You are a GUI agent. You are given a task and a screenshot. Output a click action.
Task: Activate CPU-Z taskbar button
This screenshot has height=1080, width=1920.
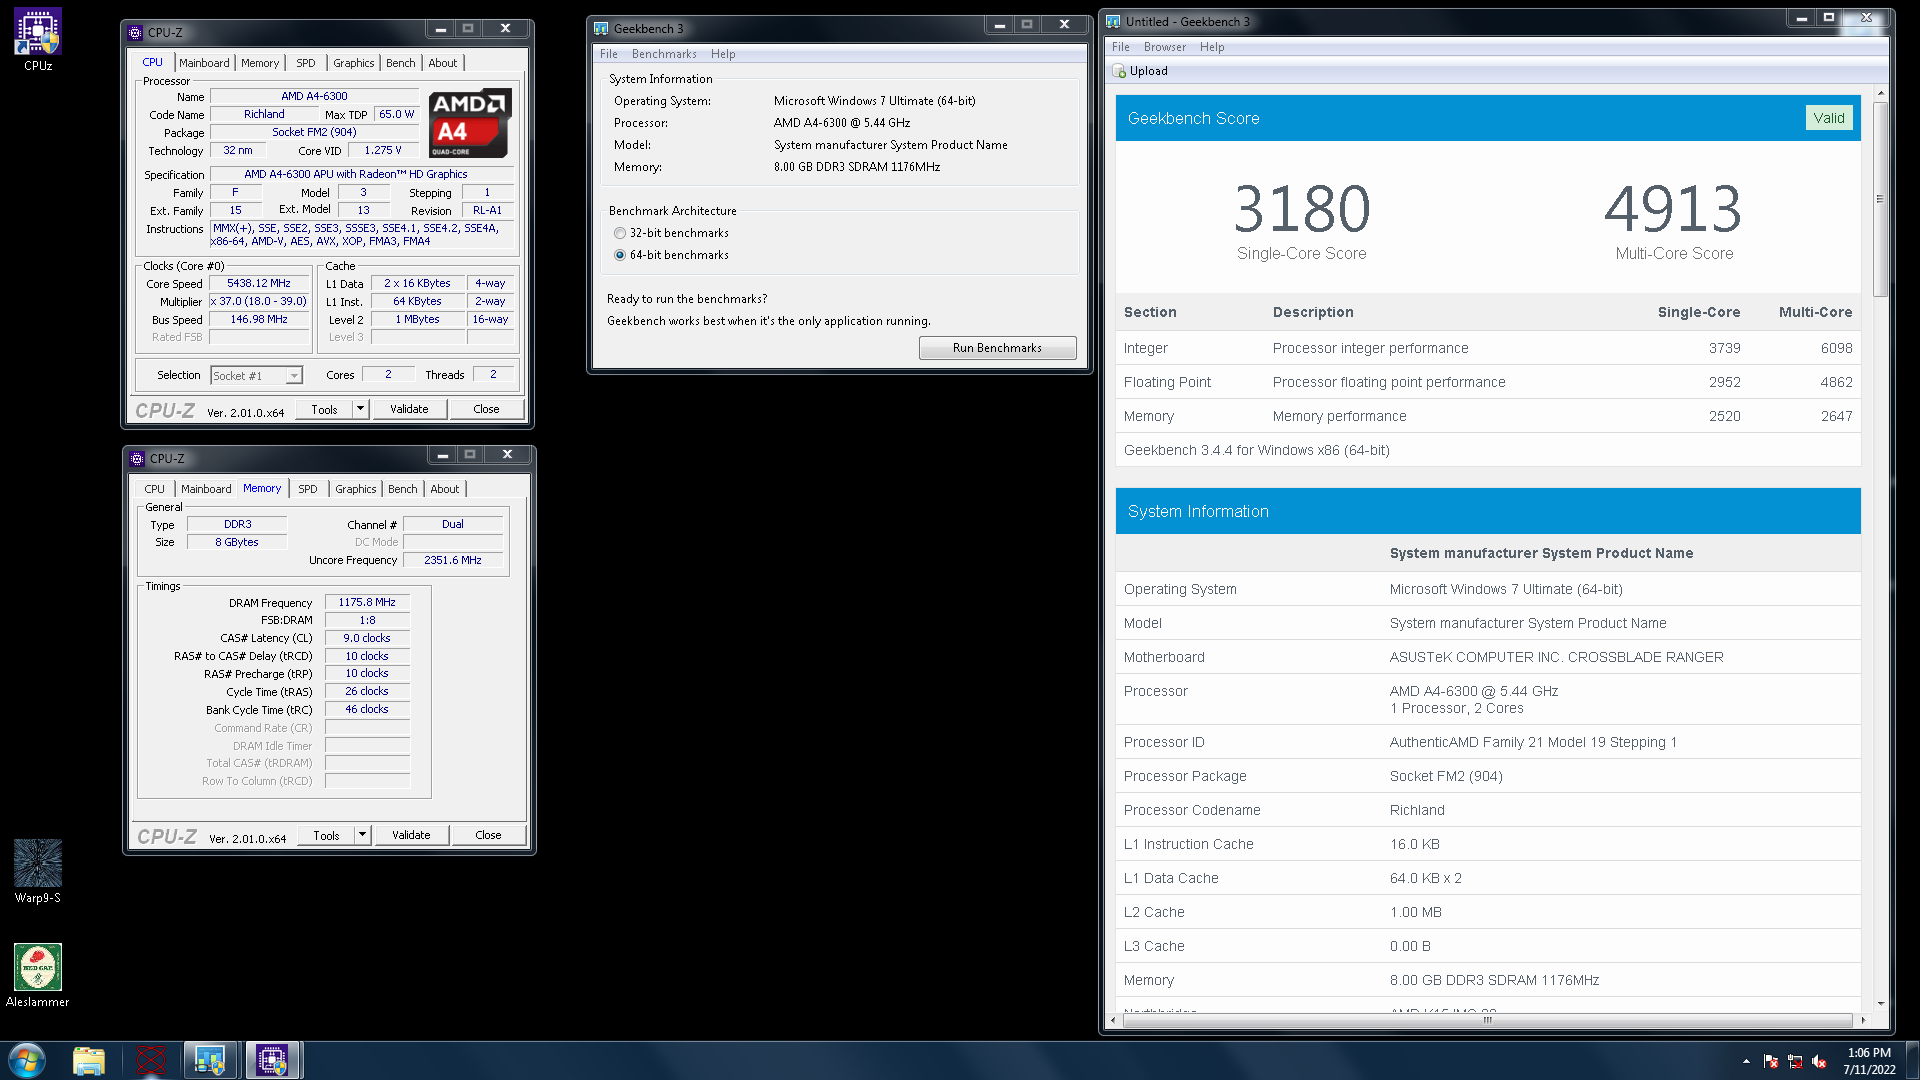(x=272, y=1060)
